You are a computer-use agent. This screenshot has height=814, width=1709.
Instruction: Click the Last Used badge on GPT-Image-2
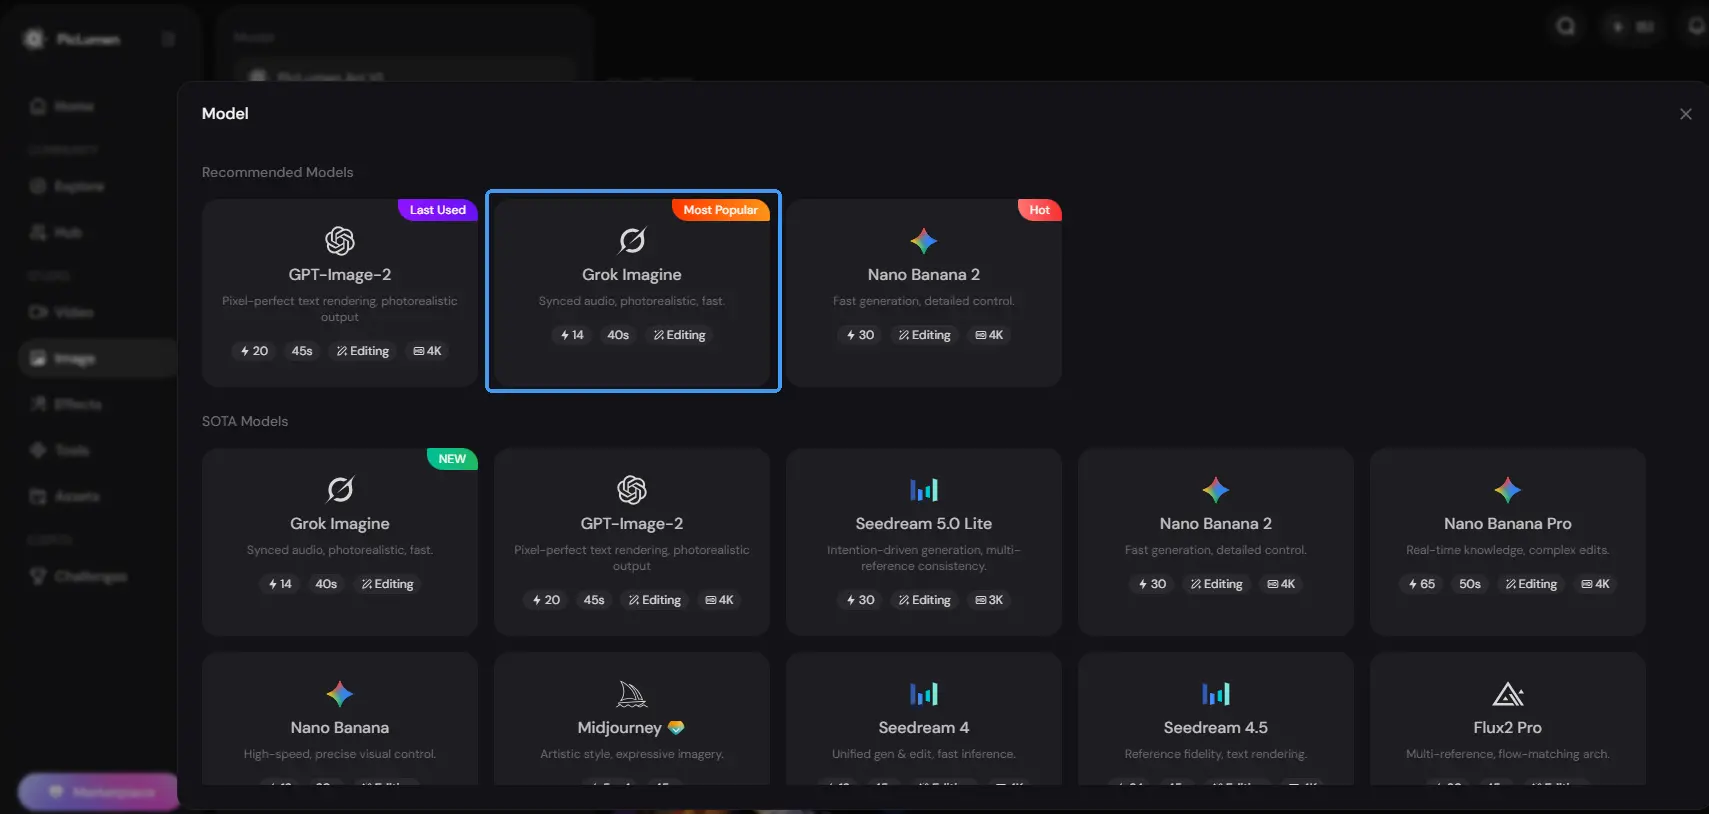[x=438, y=210]
